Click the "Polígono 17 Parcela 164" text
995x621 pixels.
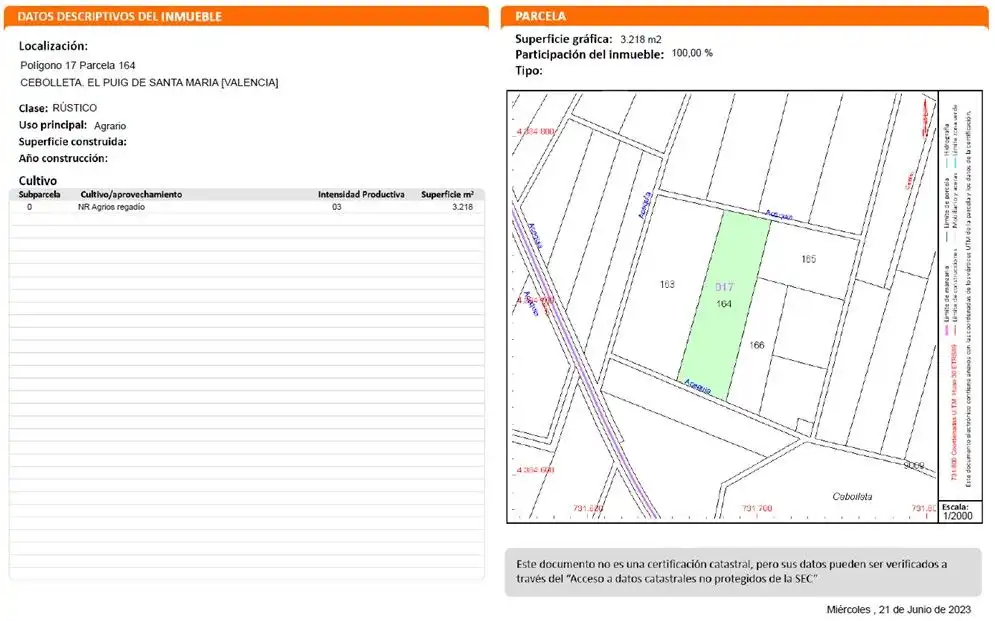77,65
